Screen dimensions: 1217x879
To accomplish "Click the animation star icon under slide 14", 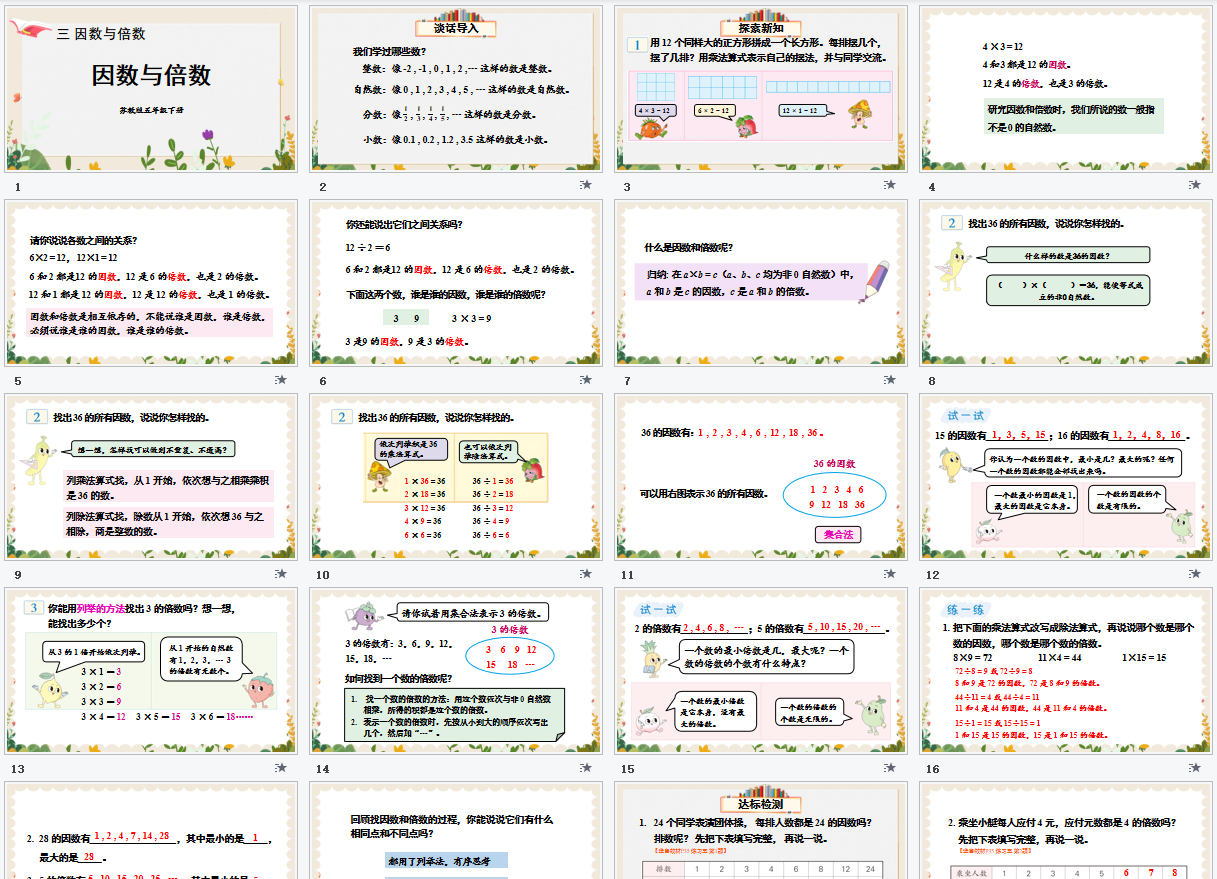I will pyautogui.click(x=586, y=767).
